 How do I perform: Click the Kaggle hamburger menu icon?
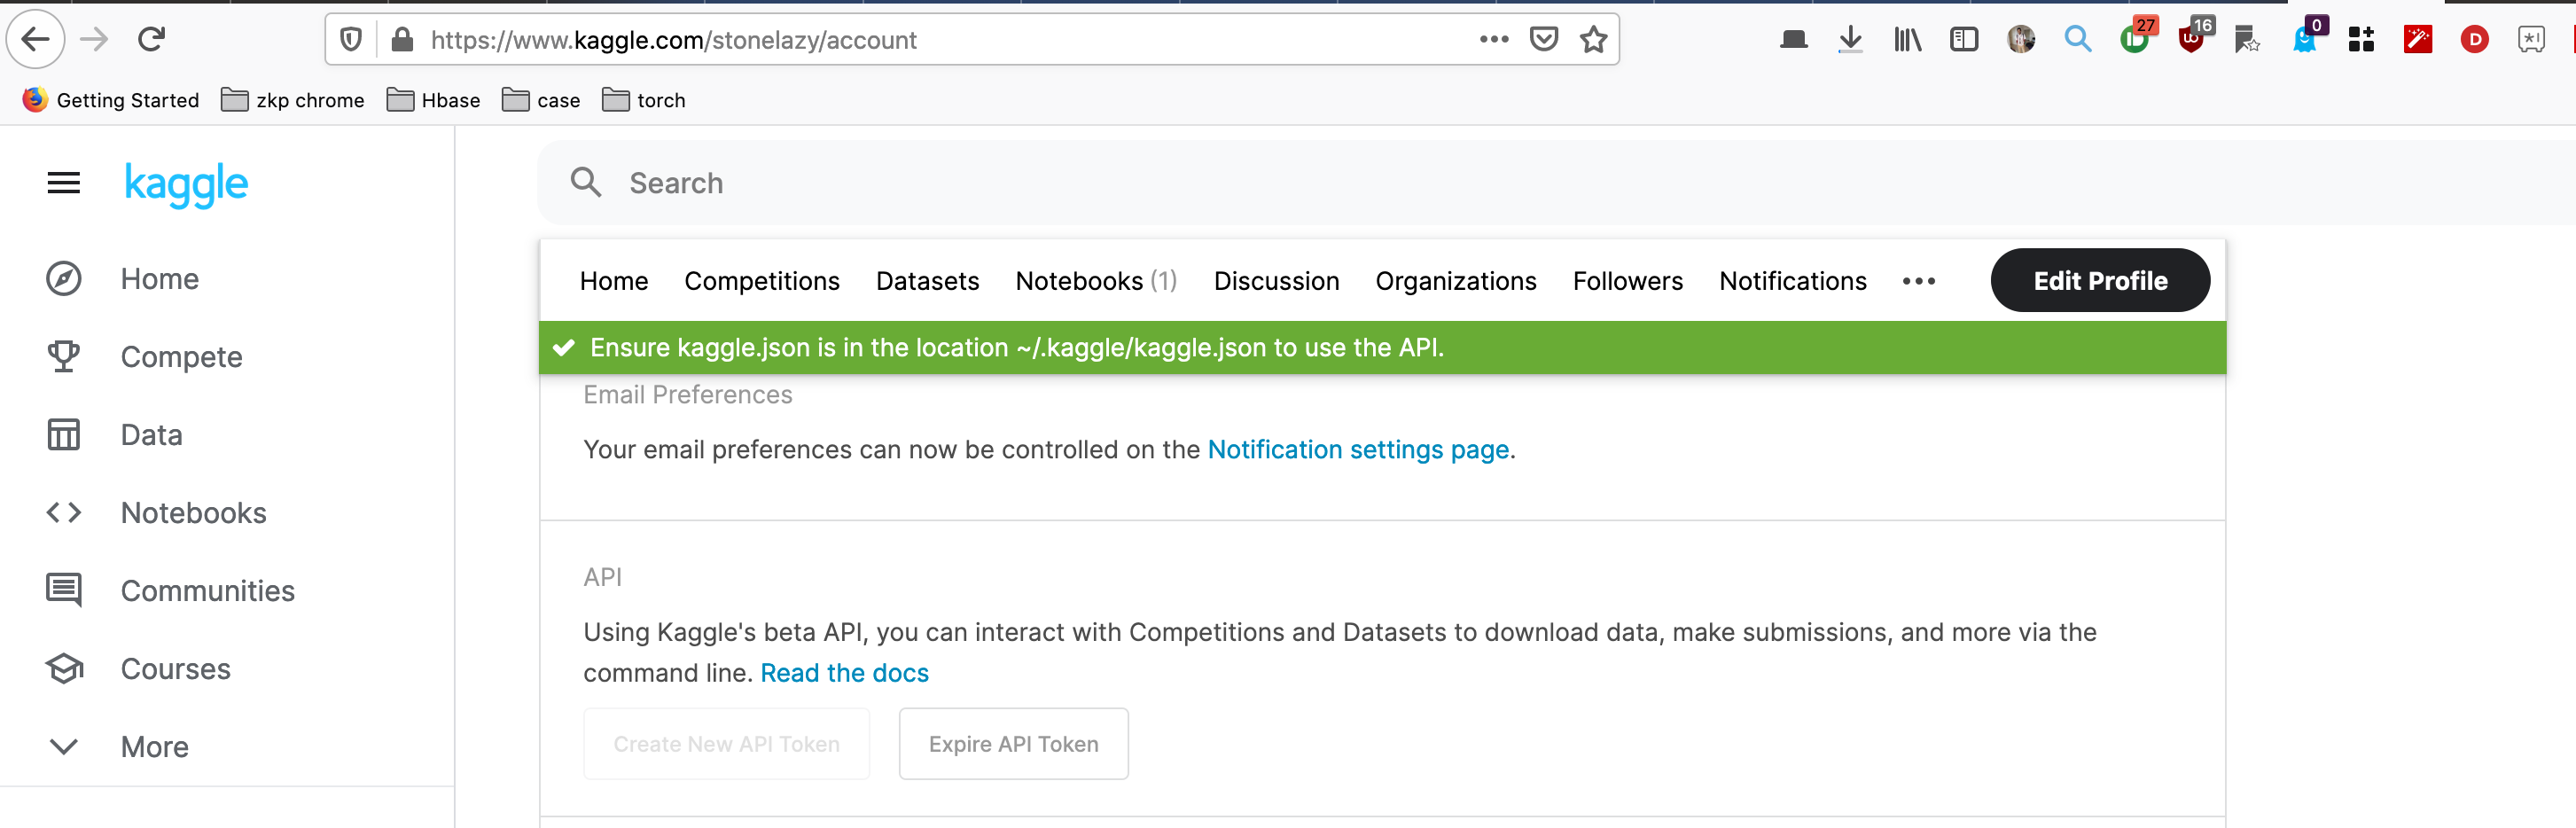64,183
